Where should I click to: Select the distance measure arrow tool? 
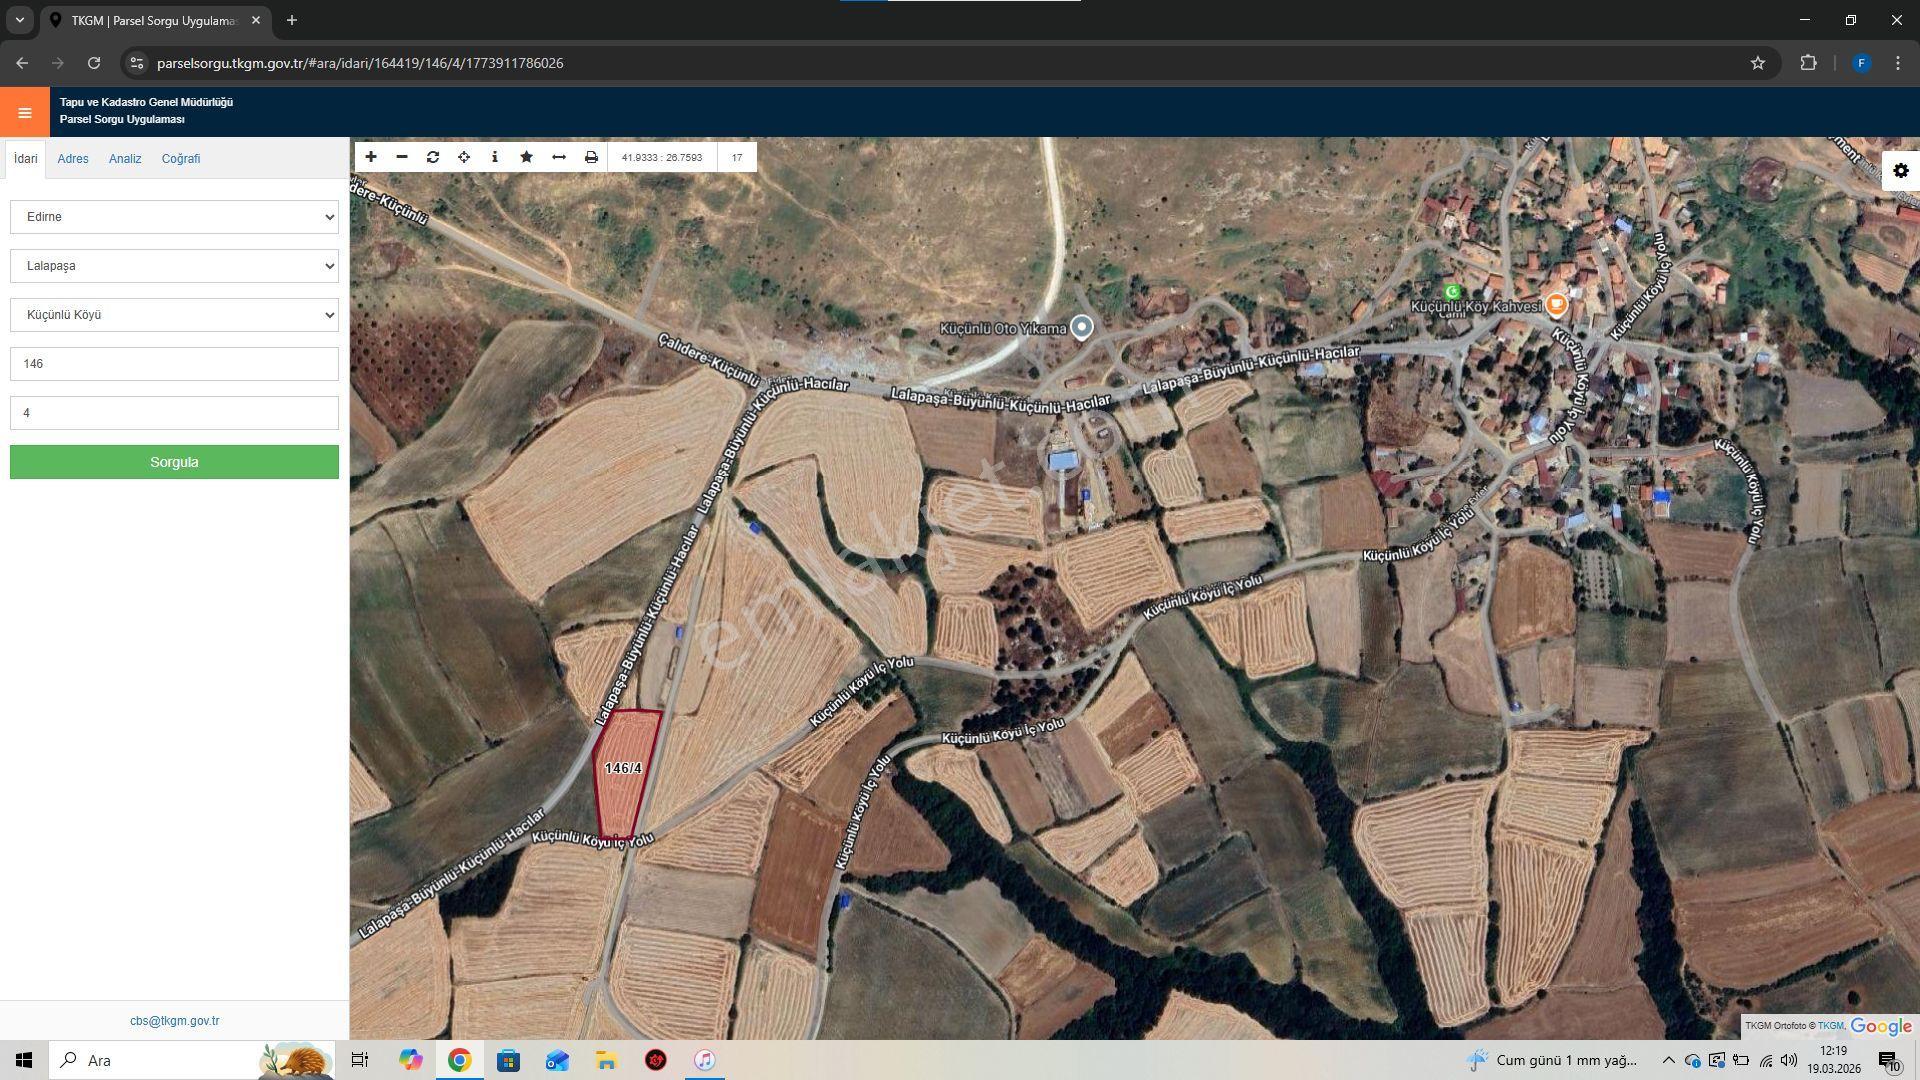559,157
